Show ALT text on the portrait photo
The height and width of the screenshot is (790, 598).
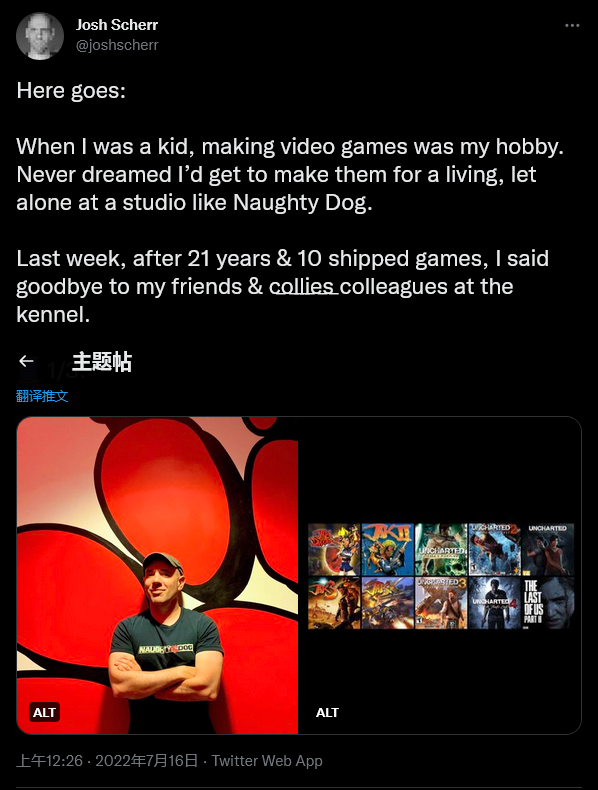[x=44, y=712]
